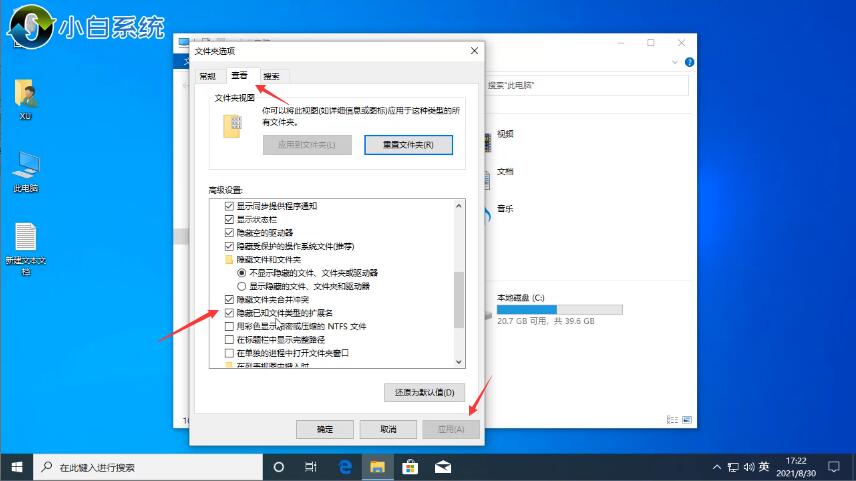
Task: Uncheck 隐藏已知文件类型的扩展名
Action: pos(229,313)
